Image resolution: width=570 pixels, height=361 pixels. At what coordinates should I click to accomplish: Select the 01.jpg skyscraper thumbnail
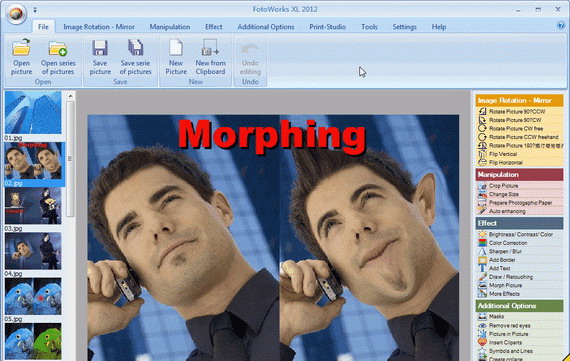(33, 112)
